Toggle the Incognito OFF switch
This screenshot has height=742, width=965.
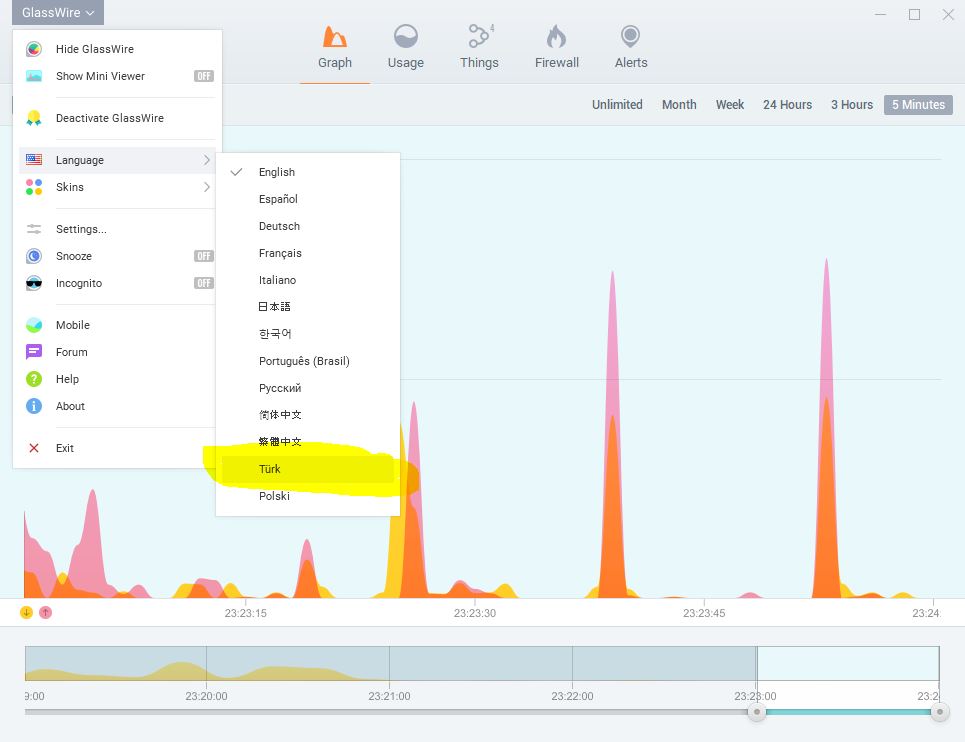point(204,283)
